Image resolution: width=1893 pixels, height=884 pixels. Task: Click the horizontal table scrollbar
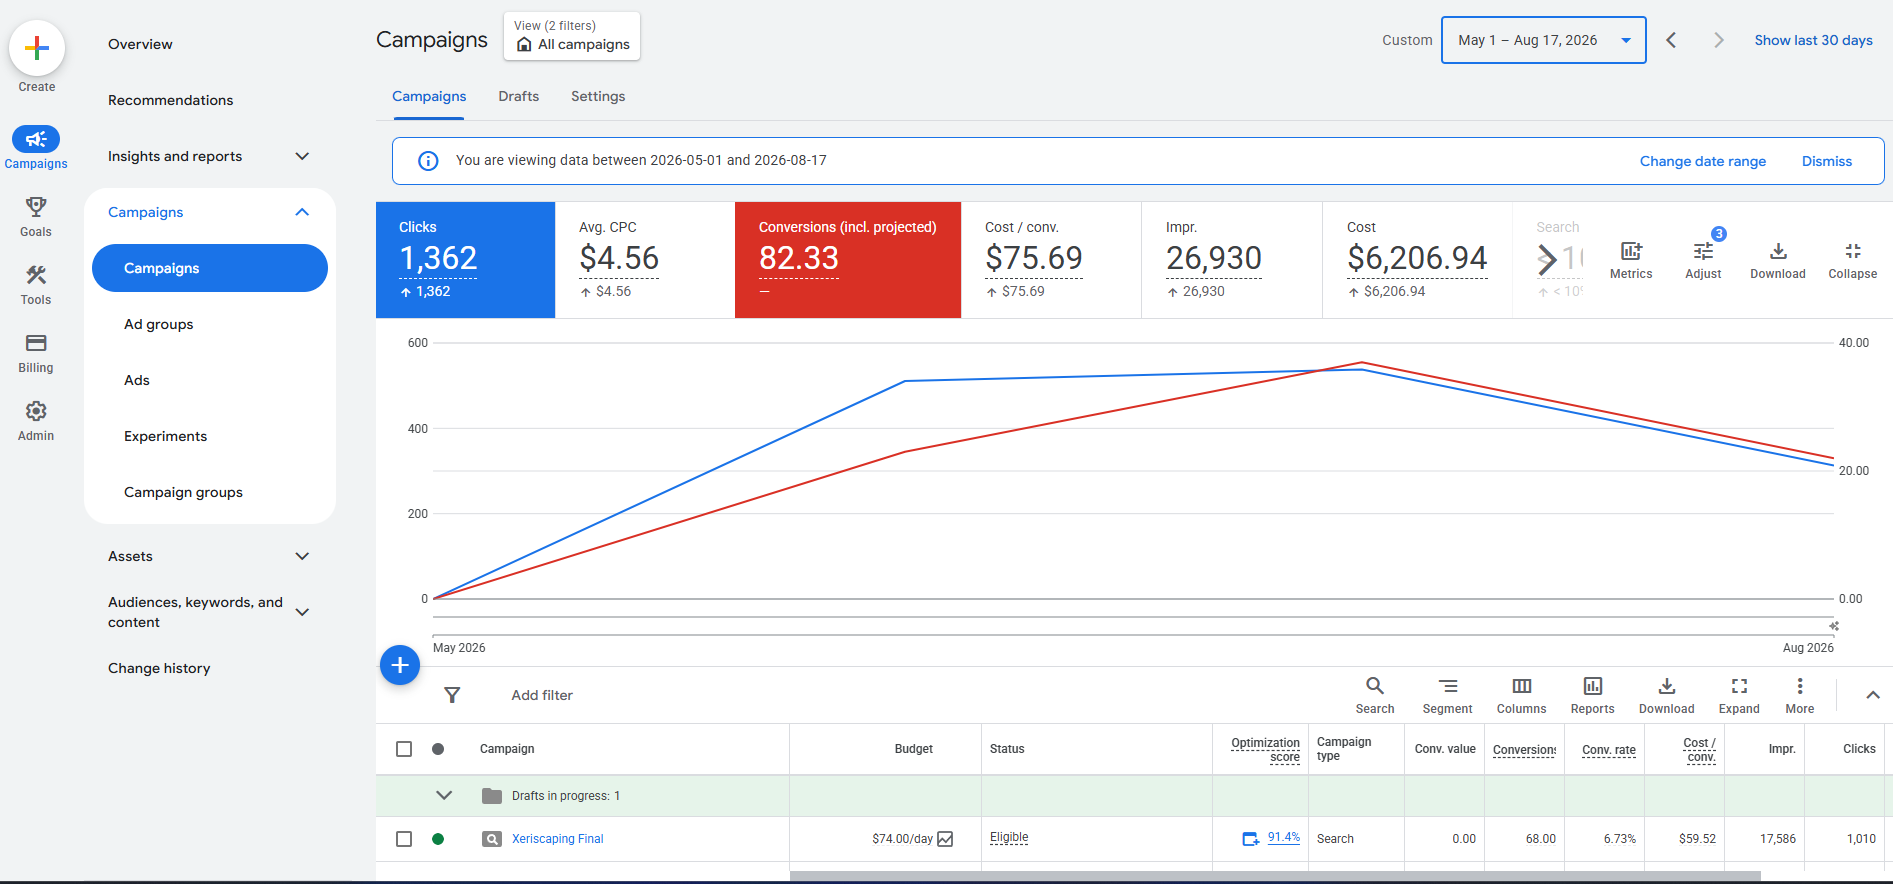[x=1275, y=876]
